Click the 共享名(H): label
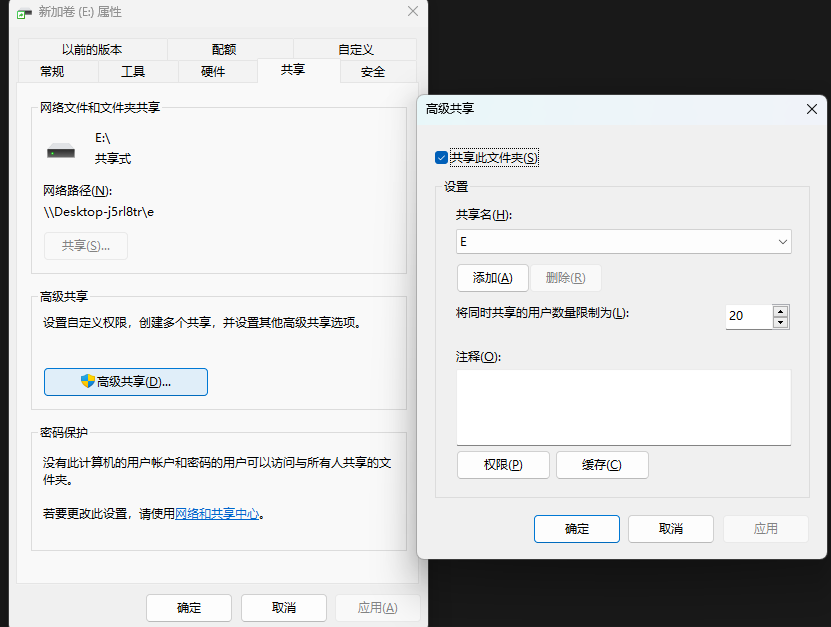Screen dimensions: 831x627 click(484, 215)
